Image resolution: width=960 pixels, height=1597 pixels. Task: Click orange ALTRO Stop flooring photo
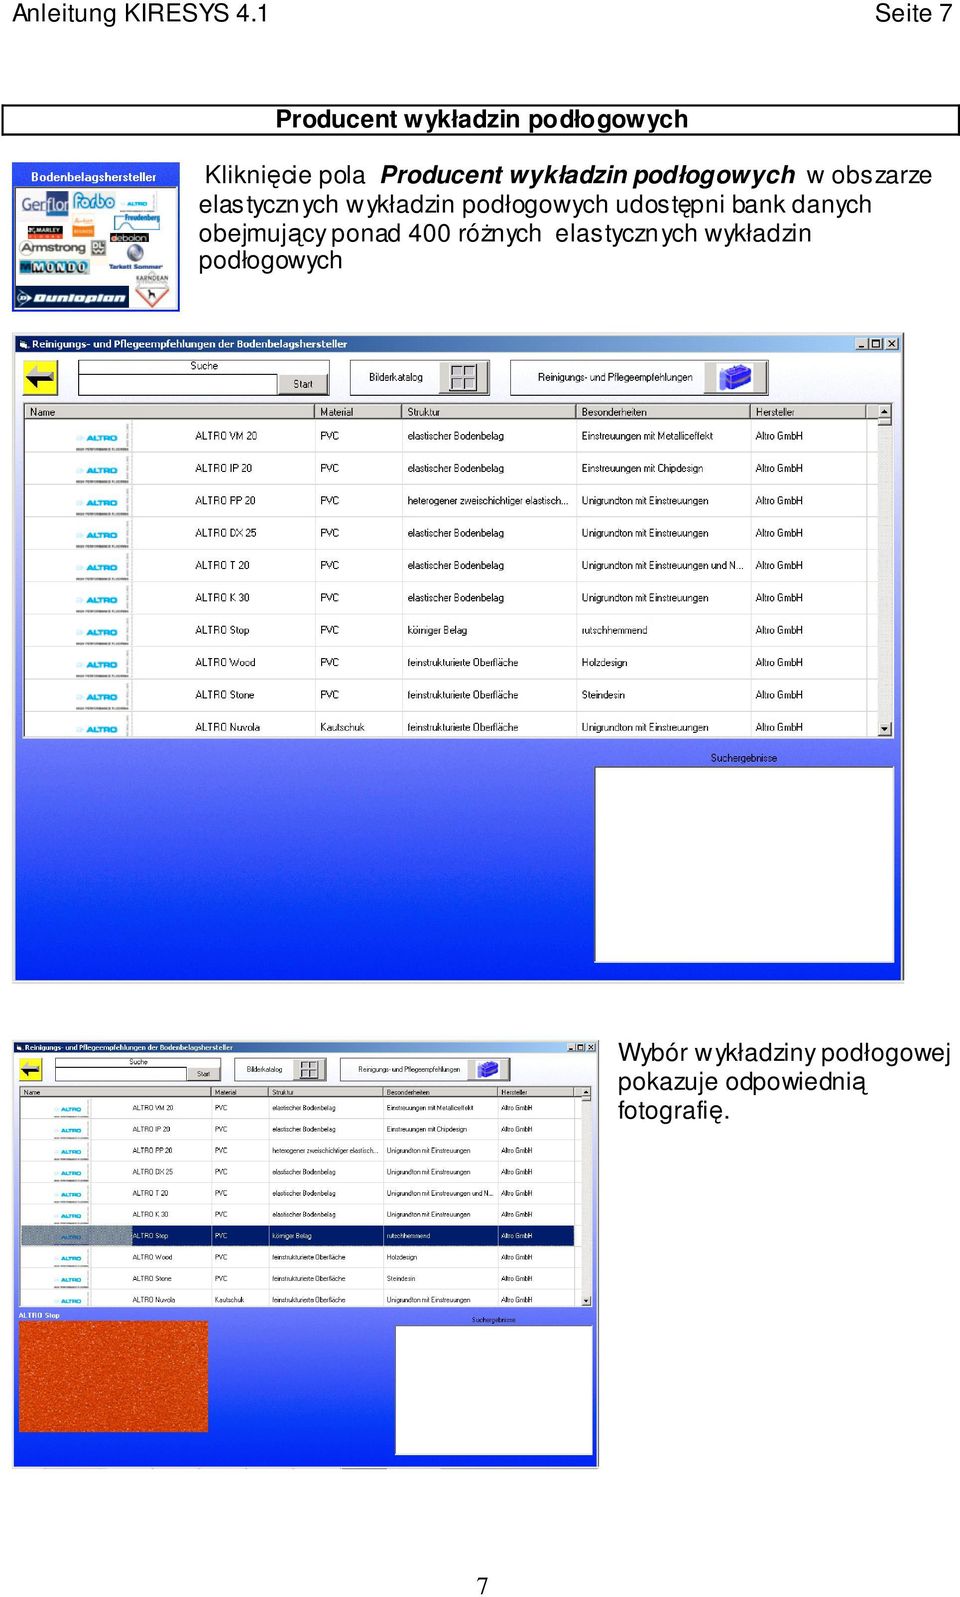113,1377
